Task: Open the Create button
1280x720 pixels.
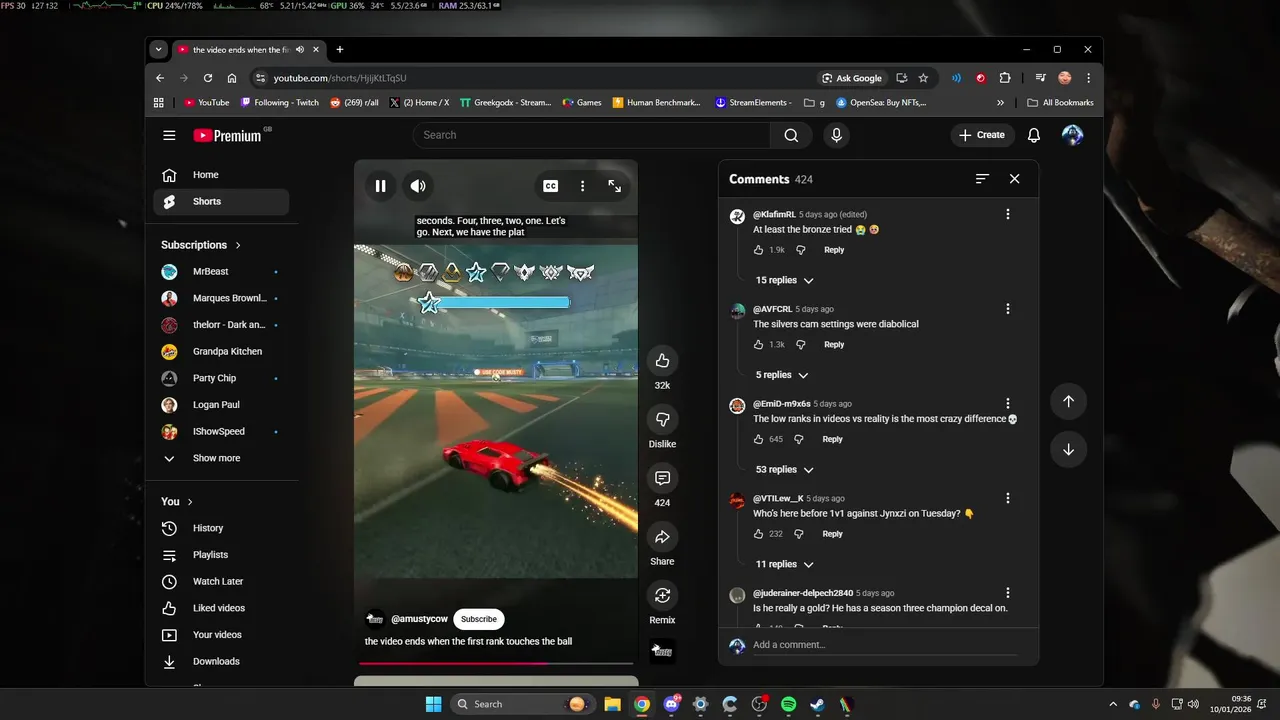Action: click(982, 135)
